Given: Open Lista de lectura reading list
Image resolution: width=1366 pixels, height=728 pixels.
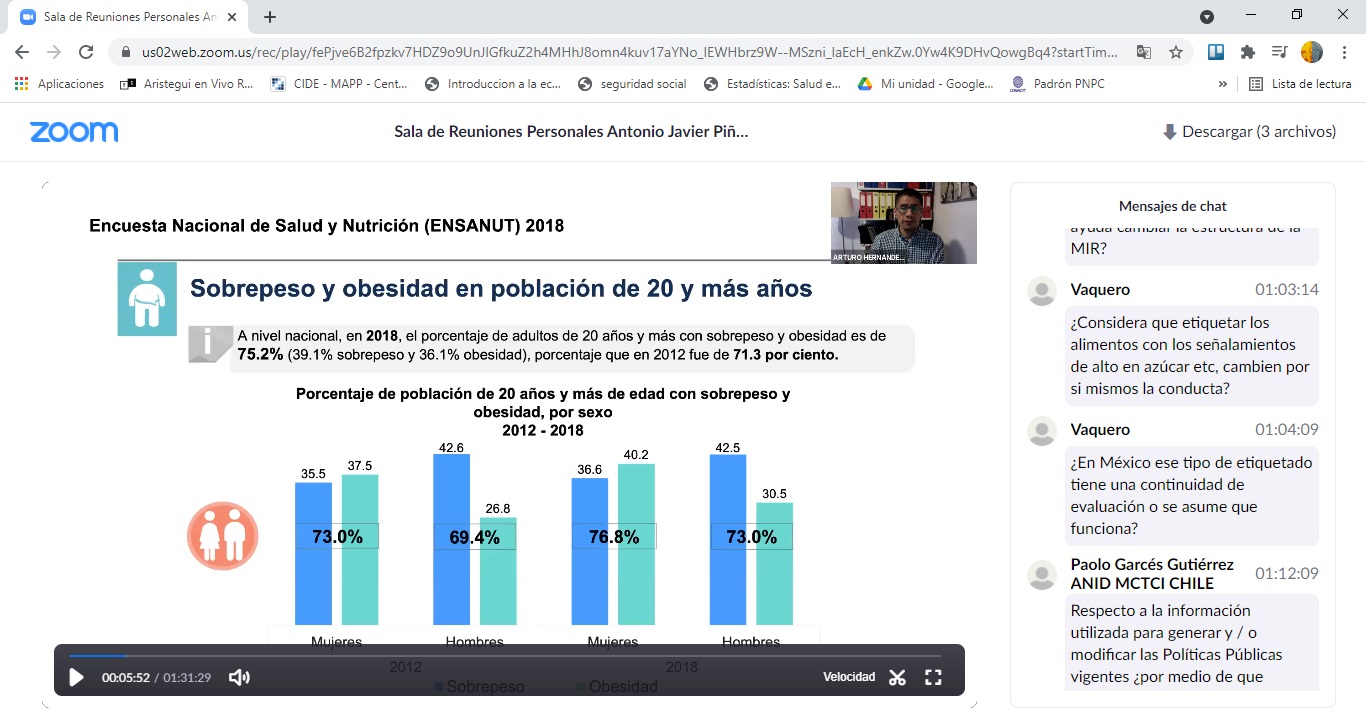Looking at the screenshot, I should 1300,84.
